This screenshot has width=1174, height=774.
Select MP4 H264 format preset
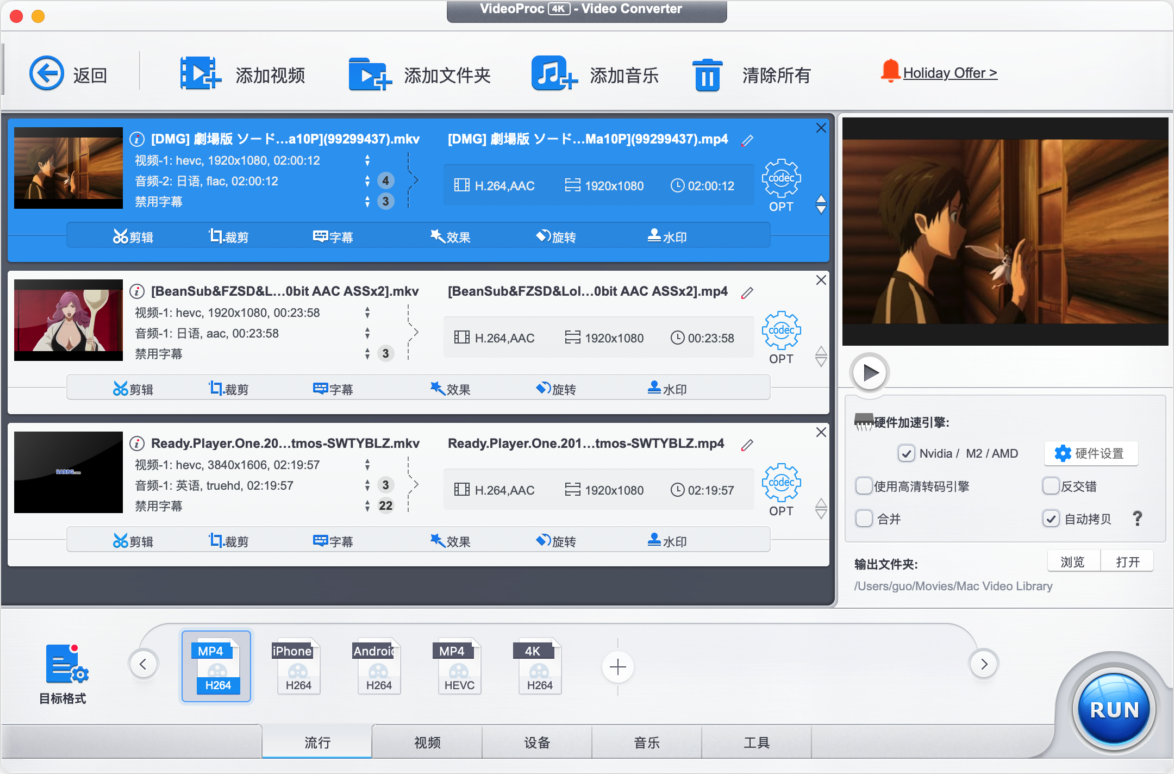[x=216, y=665]
